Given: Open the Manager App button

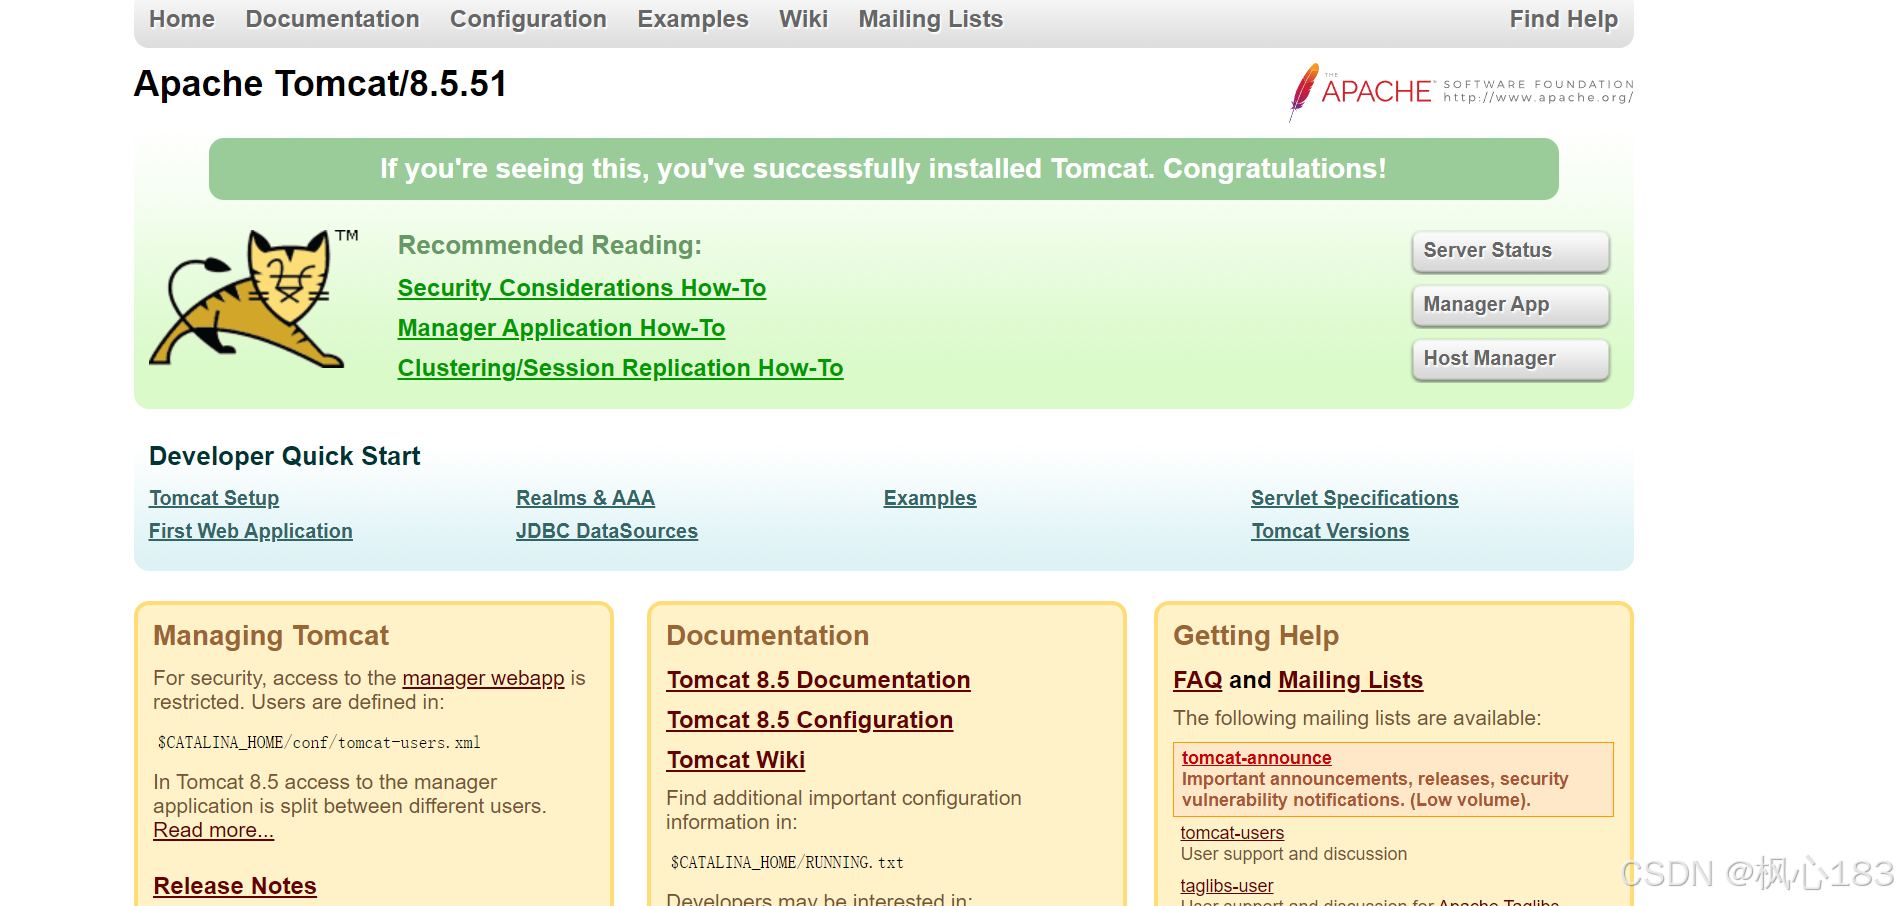Looking at the screenshot, I should point(1510,305).
